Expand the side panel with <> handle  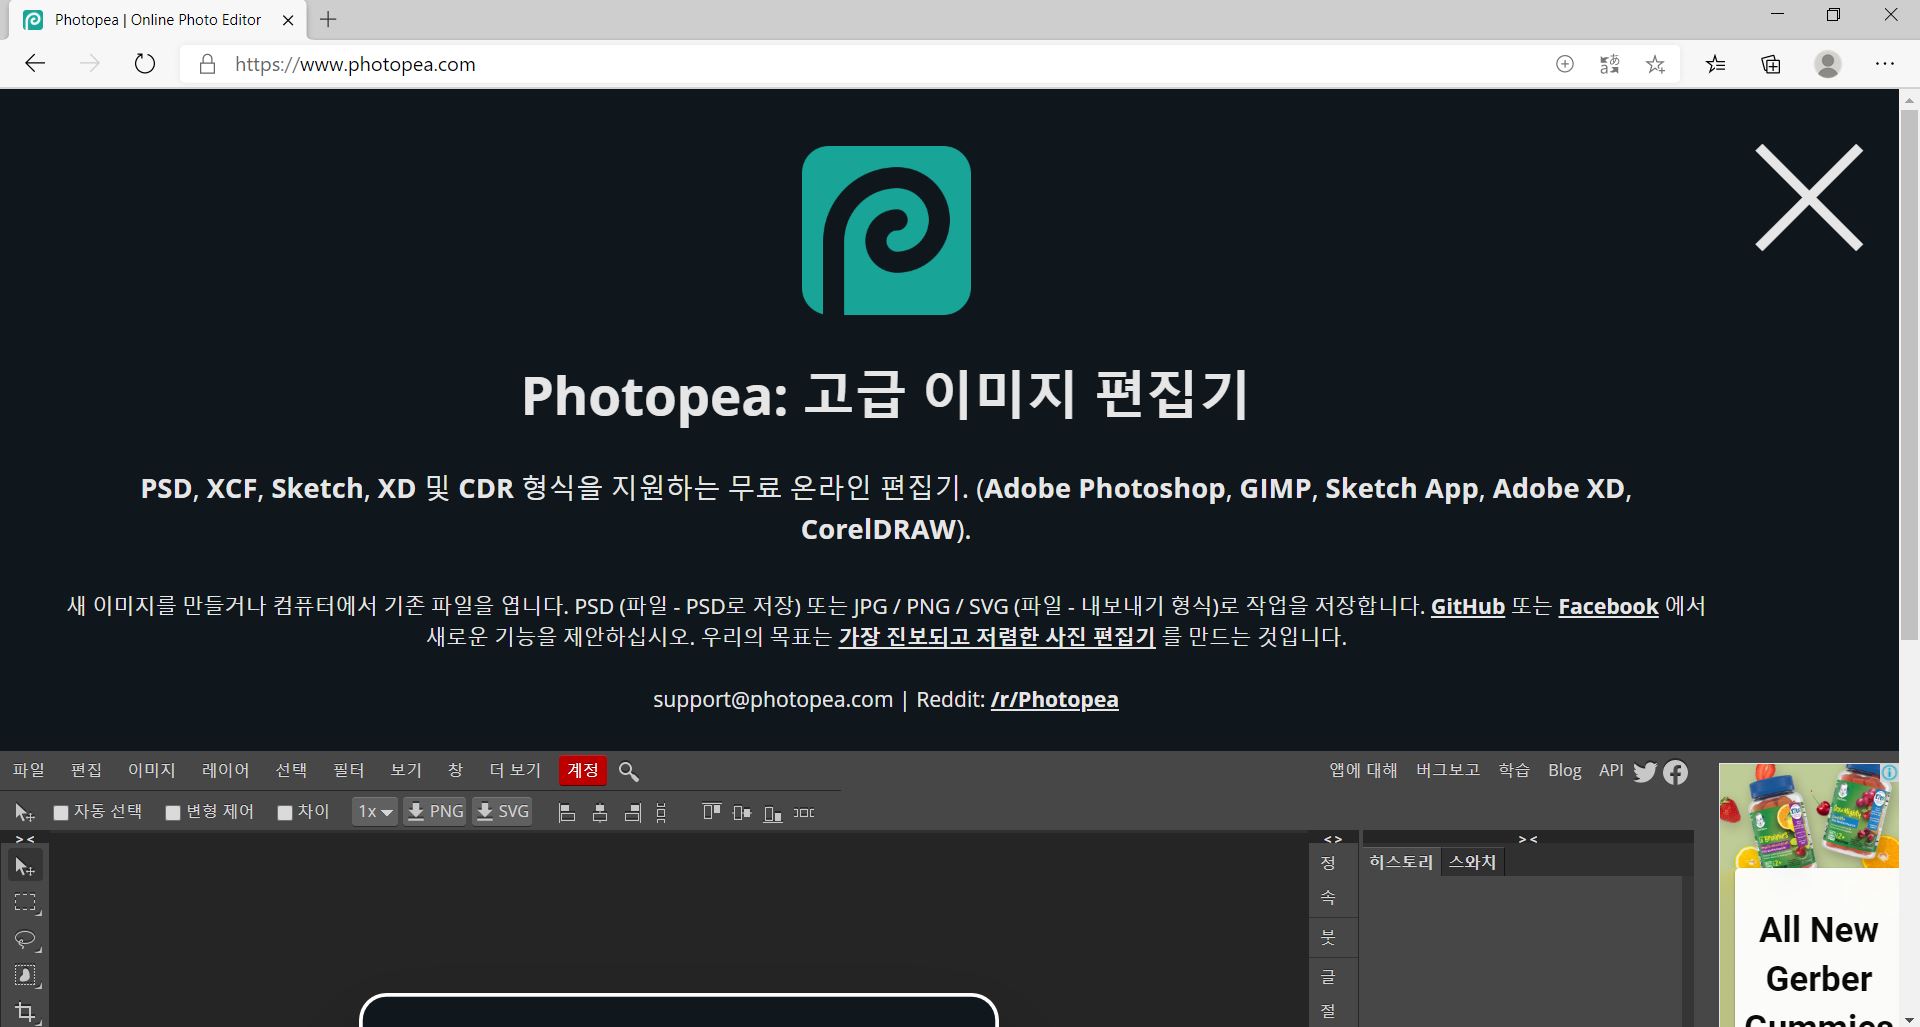[x=1333, y=839]
